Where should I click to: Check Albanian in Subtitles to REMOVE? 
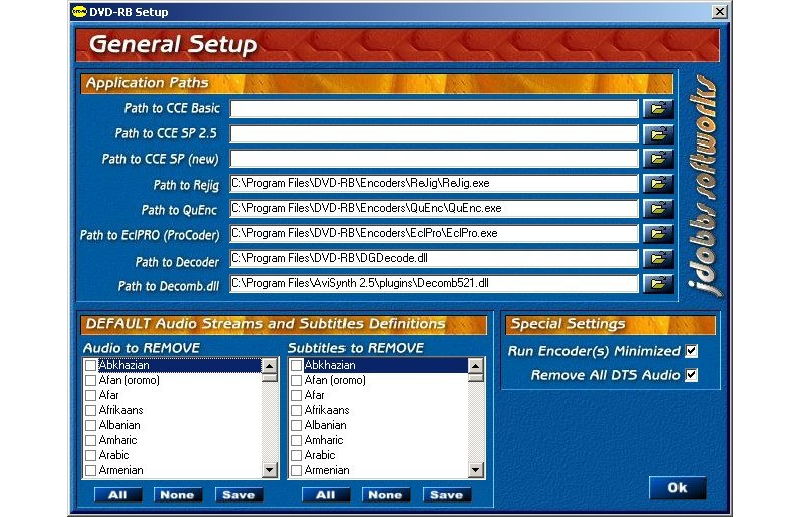tap(296, 425)
